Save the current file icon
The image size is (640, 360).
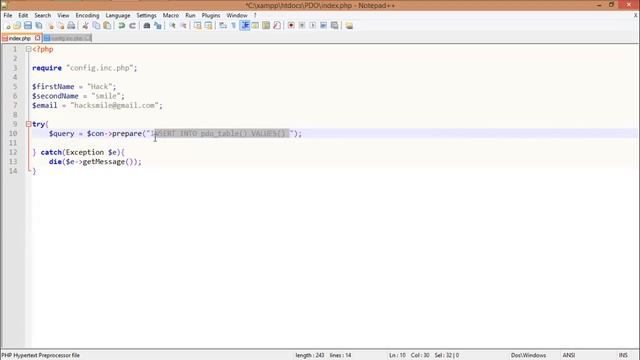[x=28, y=26]
